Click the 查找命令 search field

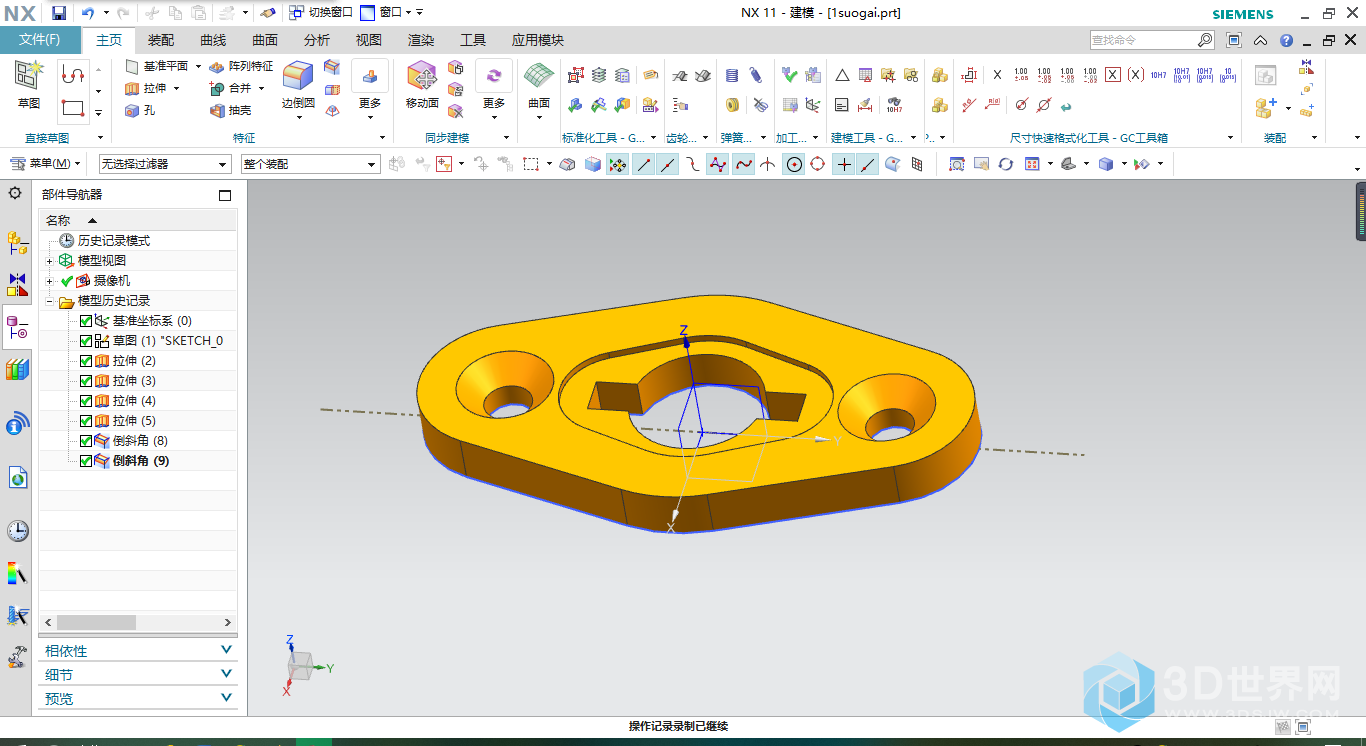(x=1142, y=40)
